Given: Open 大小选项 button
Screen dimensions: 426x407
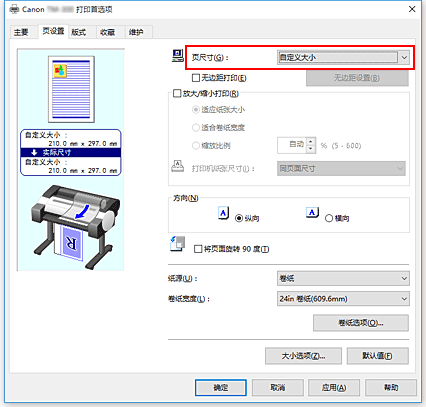Looking at the screenshot, I should tap(303, 356).
